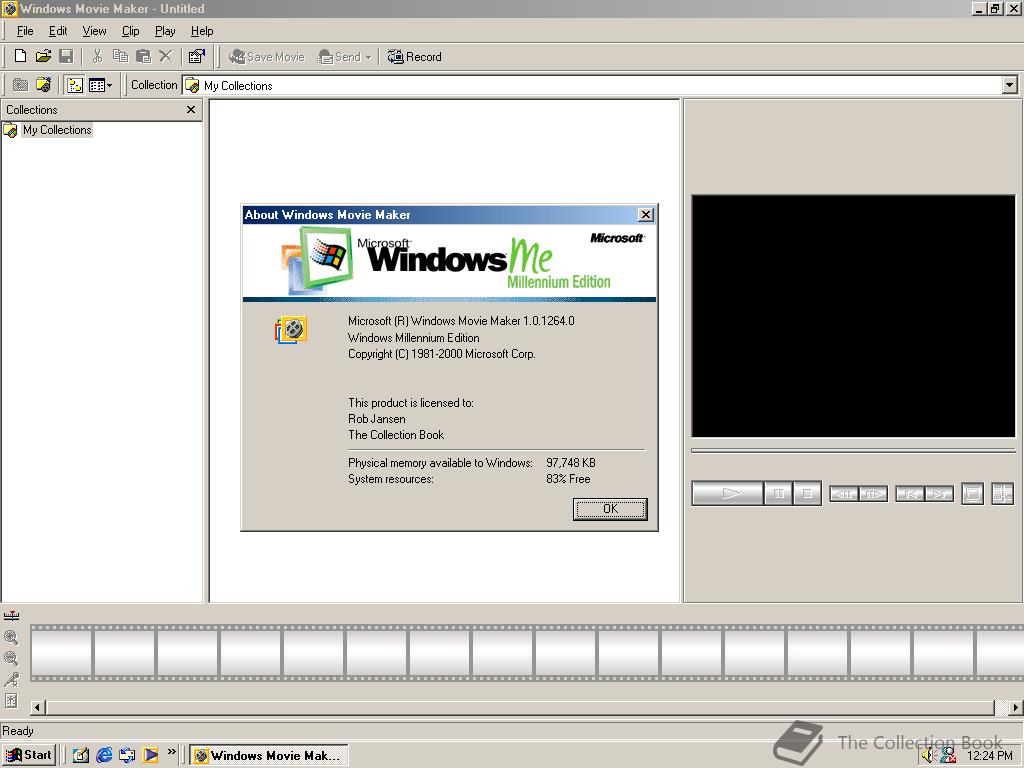Click the Back skip button
Screen dimensions: 1024x768
pyautogui.click(x=910, y=494)
